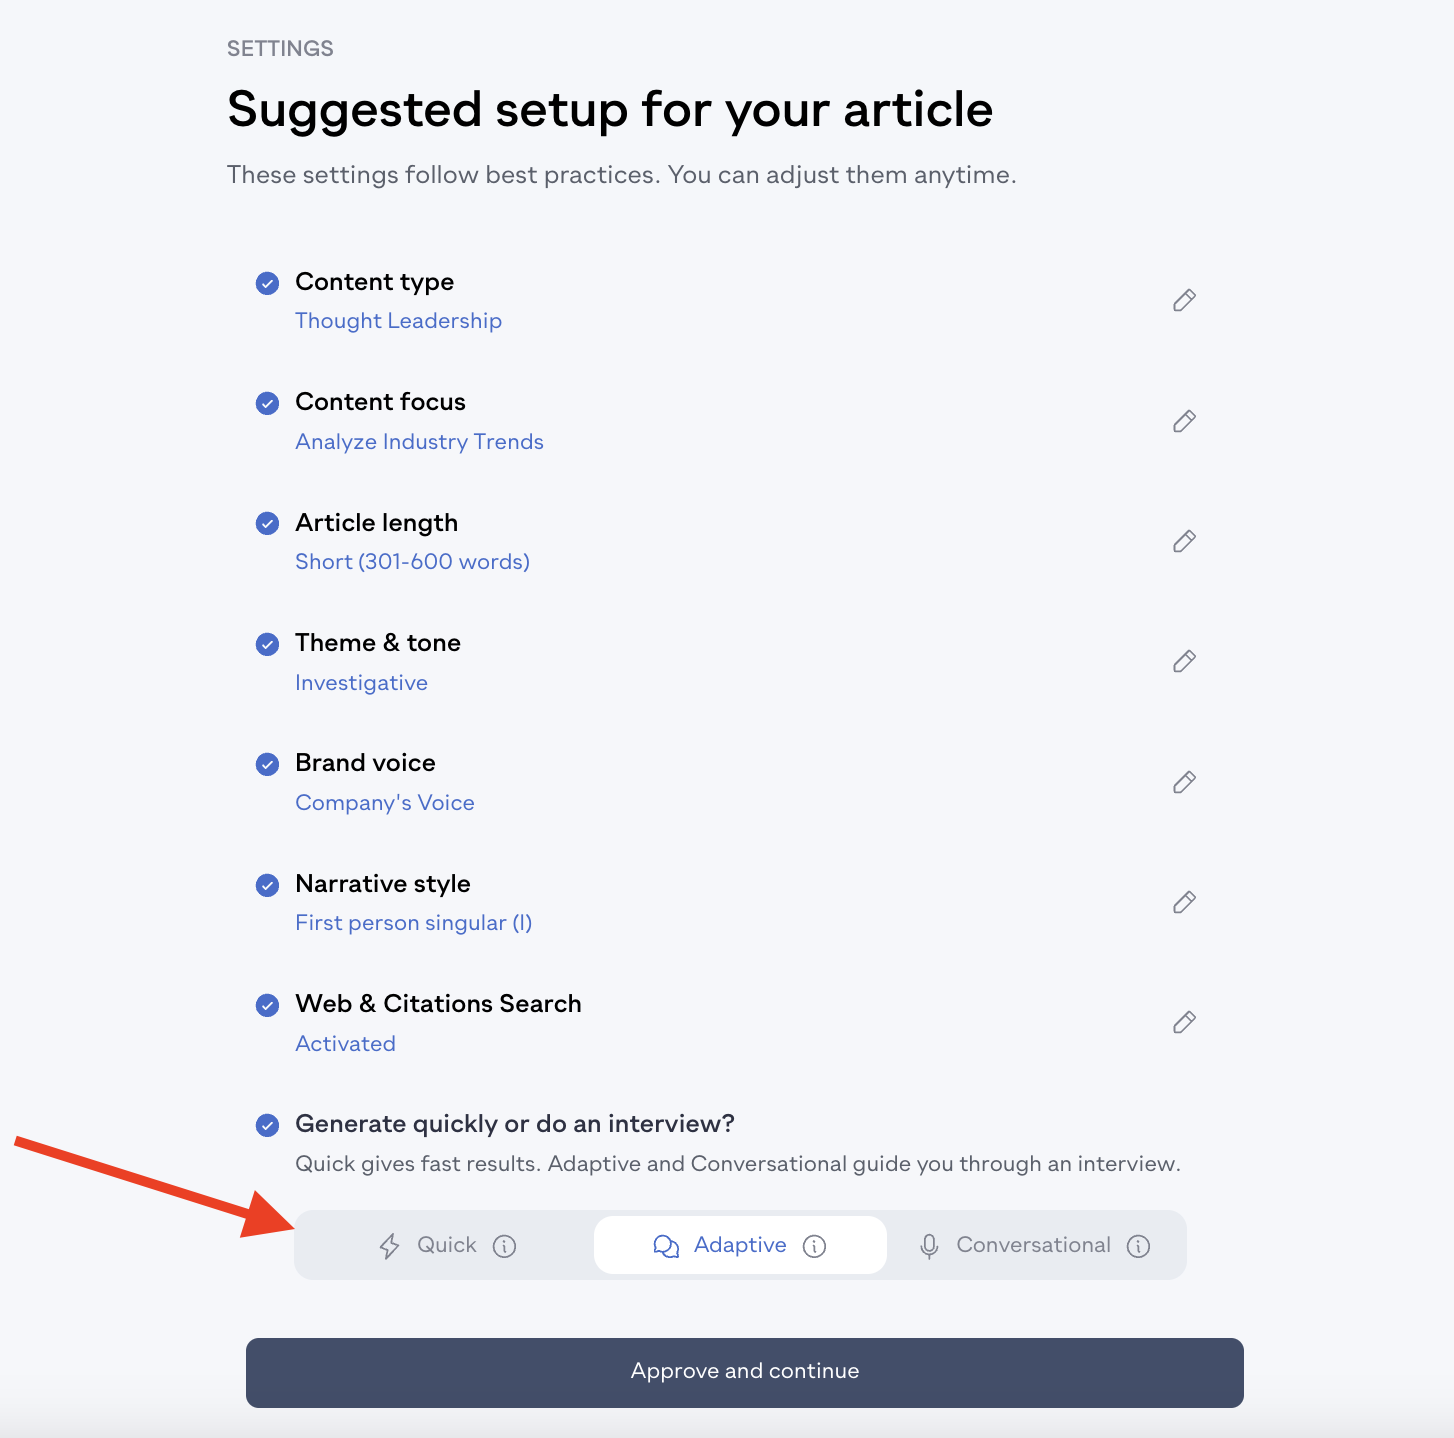The image size is (1454, 1438).
Task: Toggle the Content type check mark
Action: 267,283
